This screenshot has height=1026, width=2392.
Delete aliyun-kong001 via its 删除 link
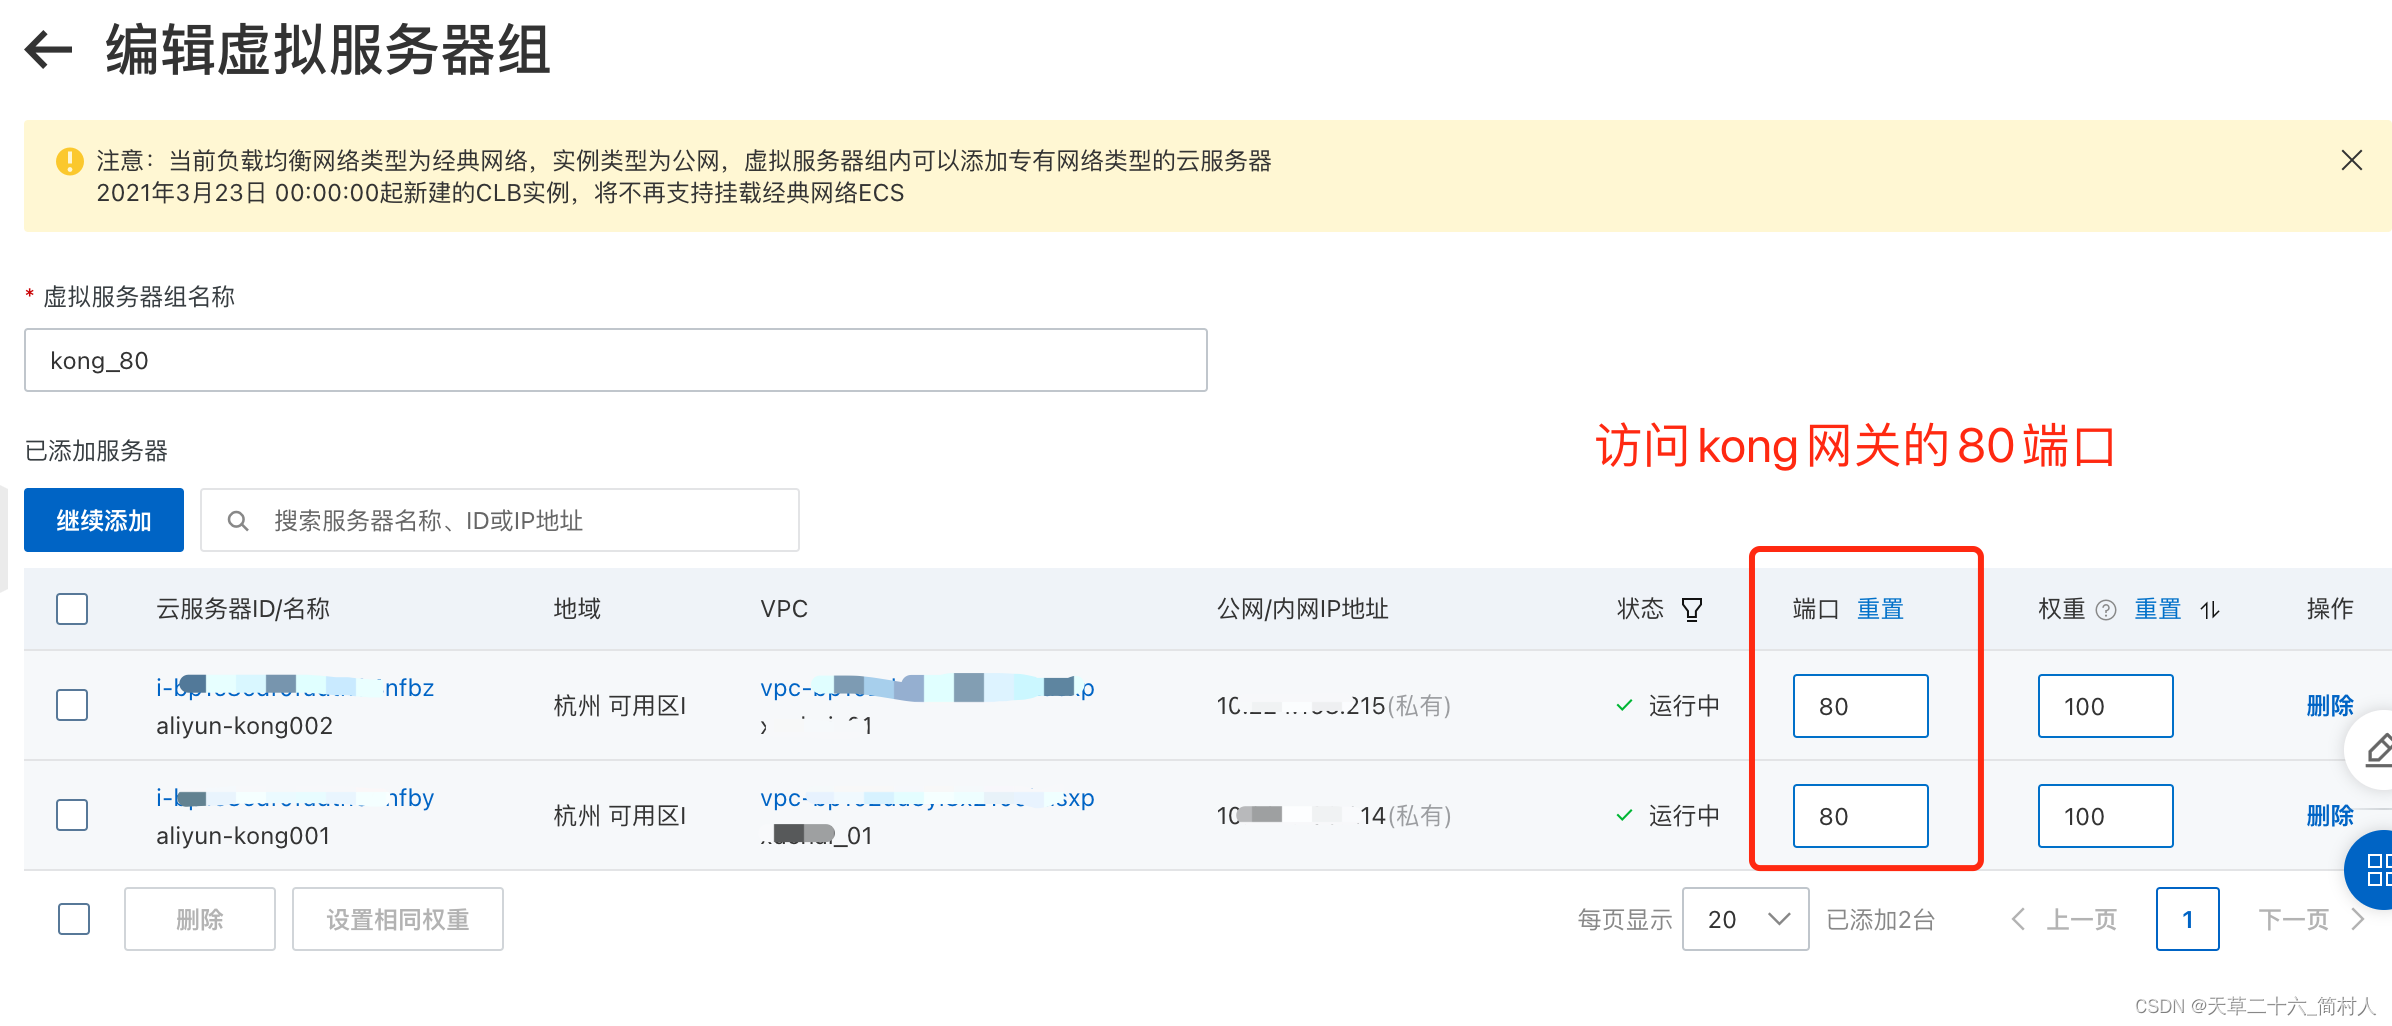pos(2329,816)
